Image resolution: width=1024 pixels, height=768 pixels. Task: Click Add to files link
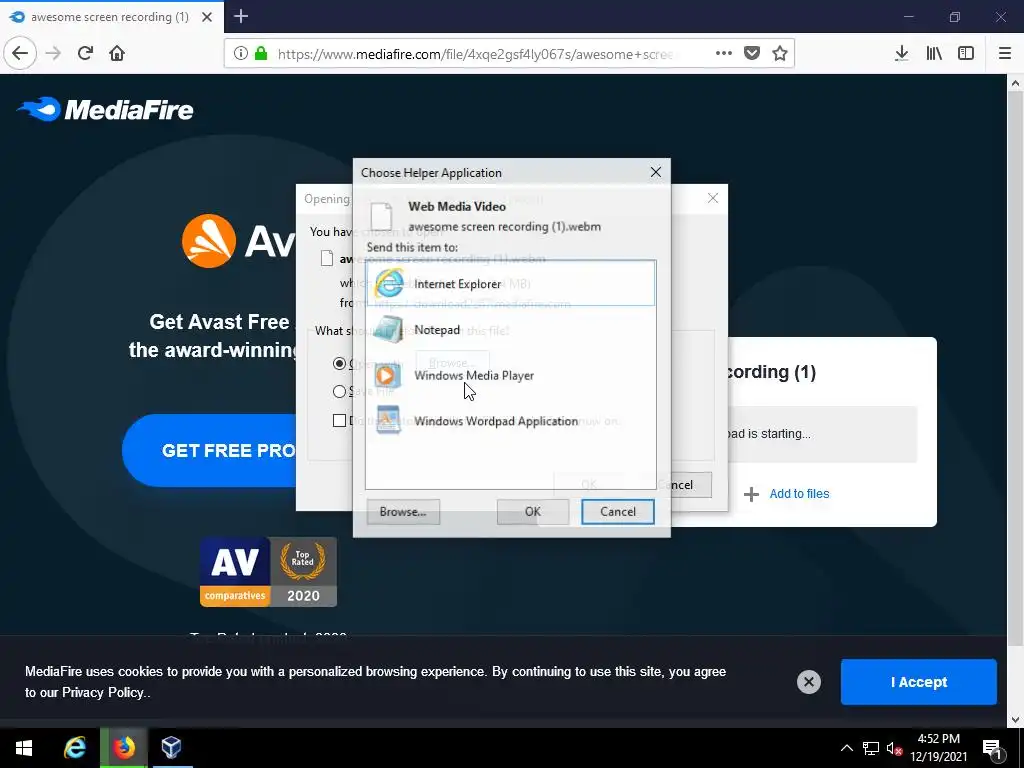coord(799,494)
